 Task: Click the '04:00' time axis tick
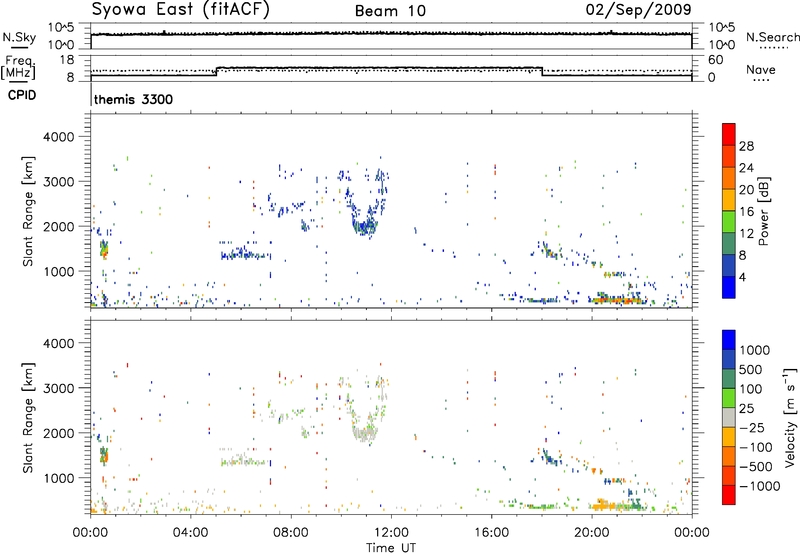[191, 533]
